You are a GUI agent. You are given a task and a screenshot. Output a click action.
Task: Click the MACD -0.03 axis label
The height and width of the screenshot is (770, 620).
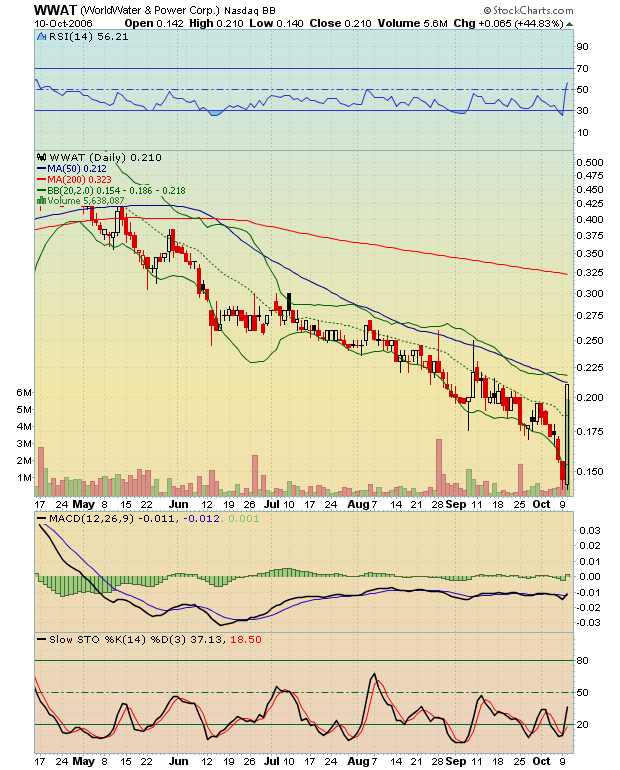(x=588, y=622)
